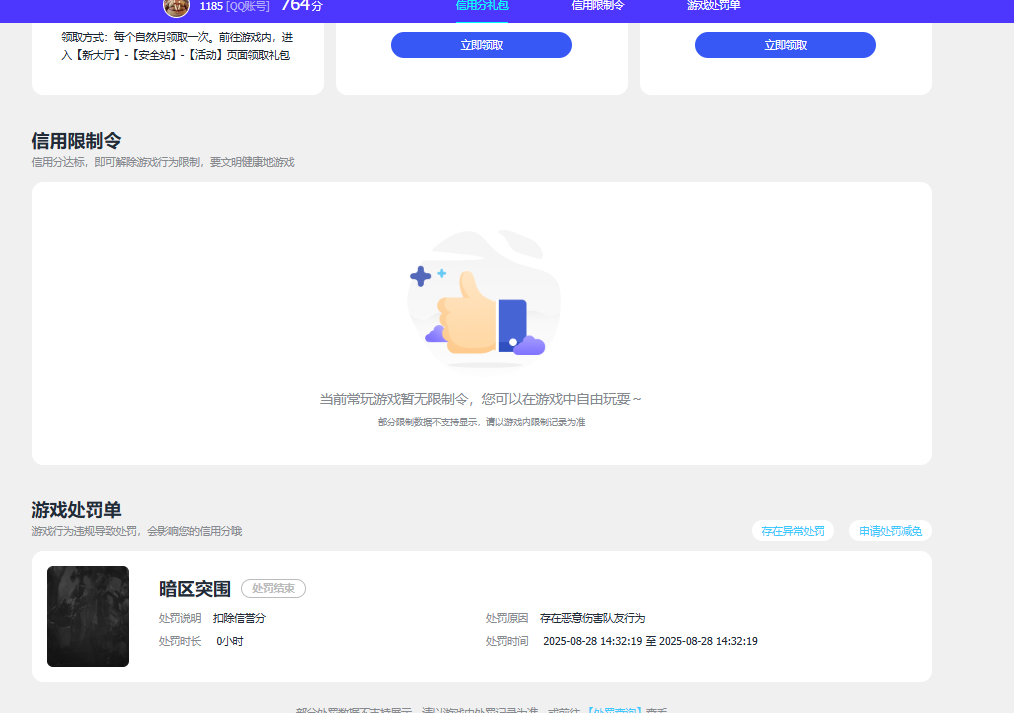1014x713 pixels.
Task: Click the credit score 764分 display
Action: point(299,8)
